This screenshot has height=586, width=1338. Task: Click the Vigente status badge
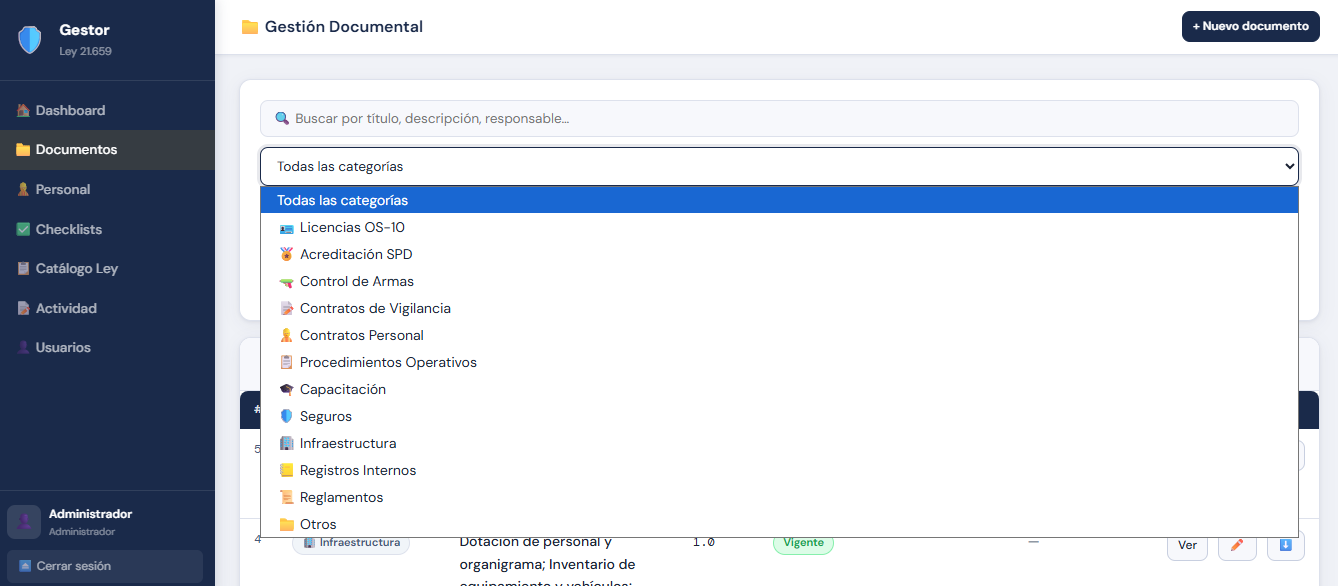[803, 543]
